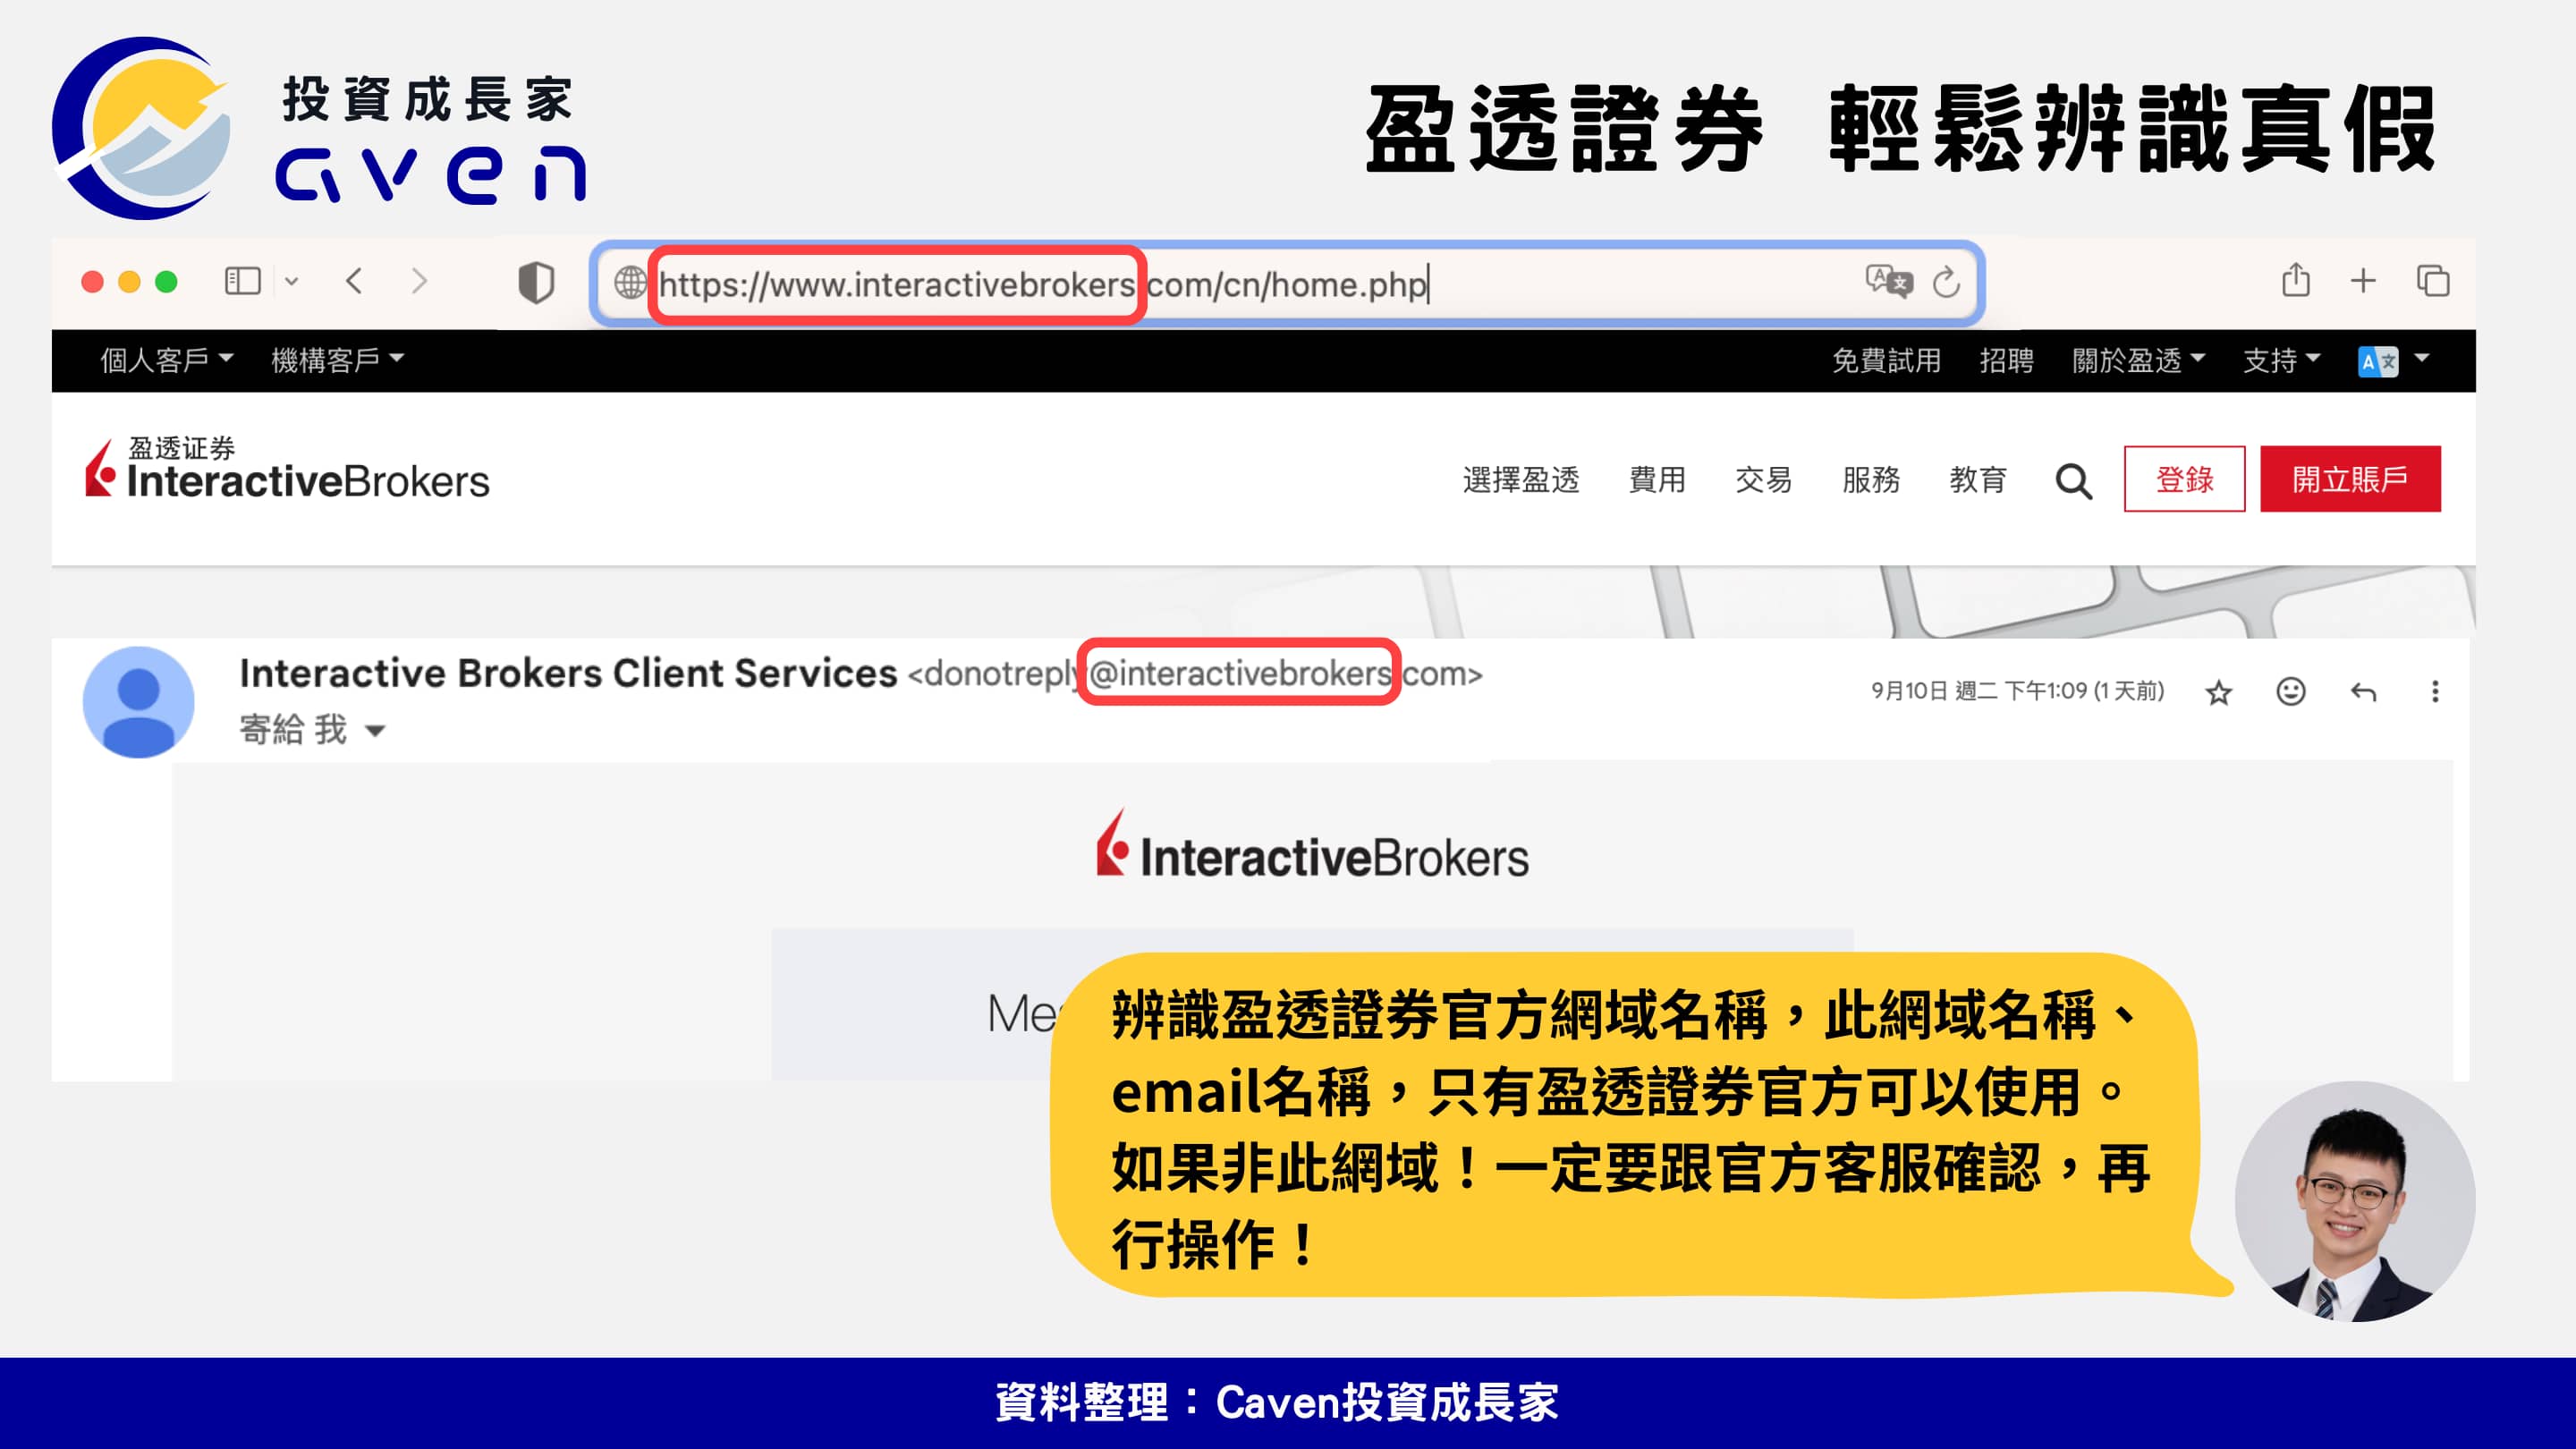Click the search magnifier icon

[2074, 481]
